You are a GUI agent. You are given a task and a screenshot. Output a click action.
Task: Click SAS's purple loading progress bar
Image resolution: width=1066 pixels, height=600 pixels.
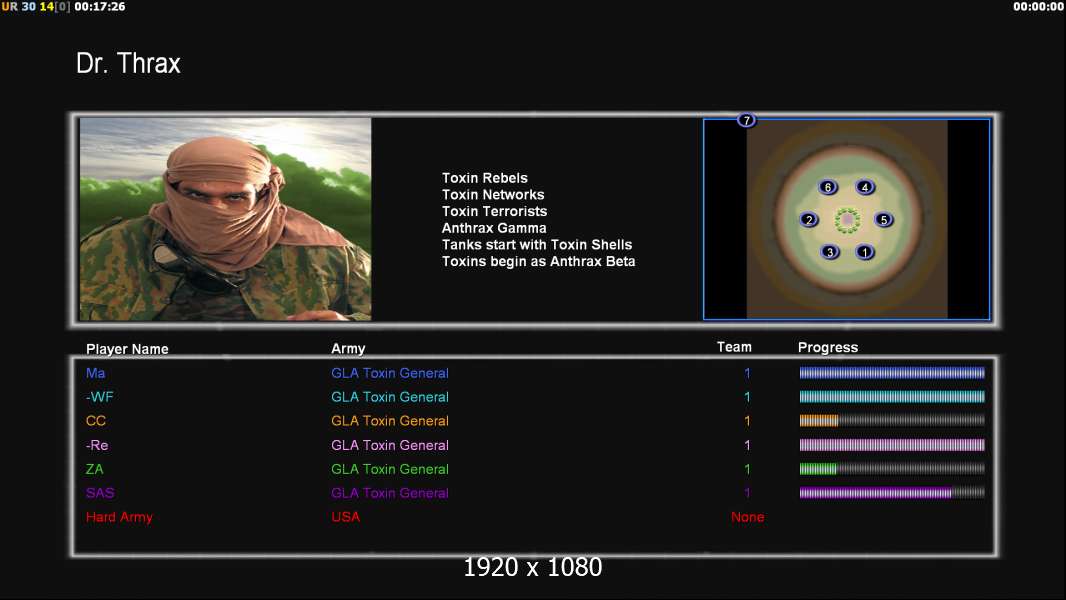(x=892, y=493)
